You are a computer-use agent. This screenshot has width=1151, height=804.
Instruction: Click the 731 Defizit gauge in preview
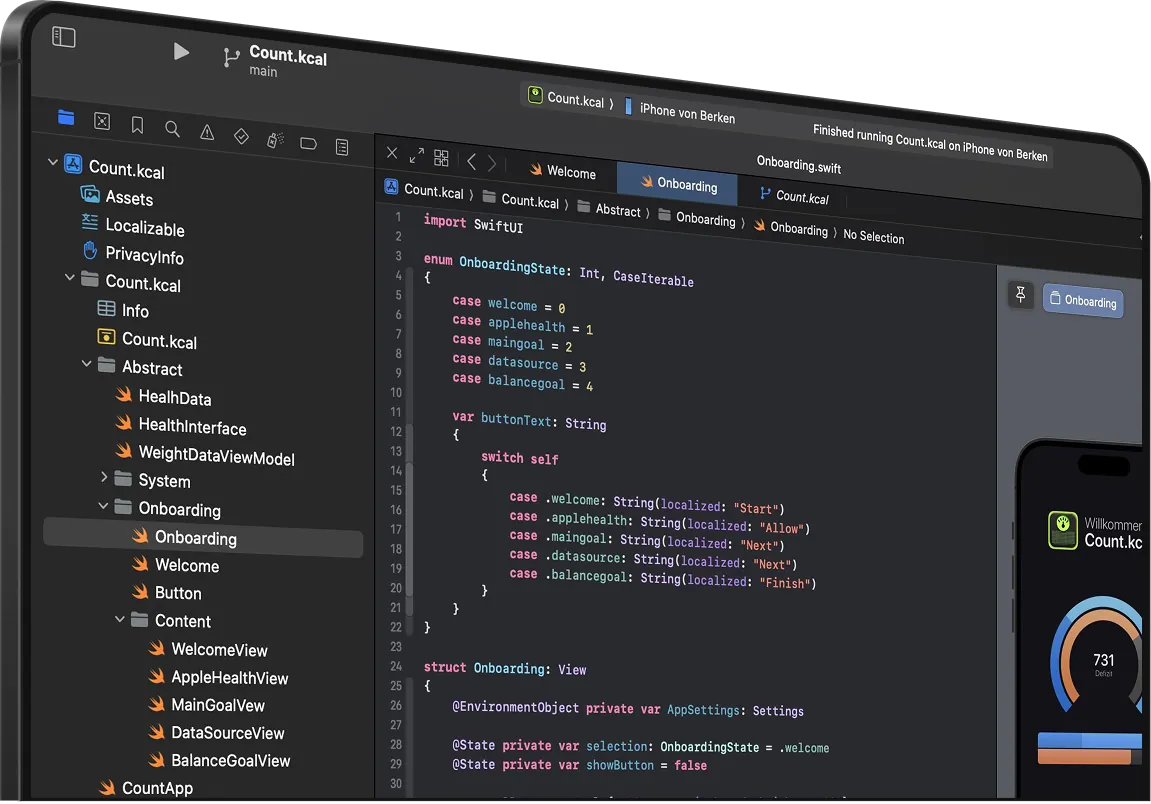(1098, 655)
